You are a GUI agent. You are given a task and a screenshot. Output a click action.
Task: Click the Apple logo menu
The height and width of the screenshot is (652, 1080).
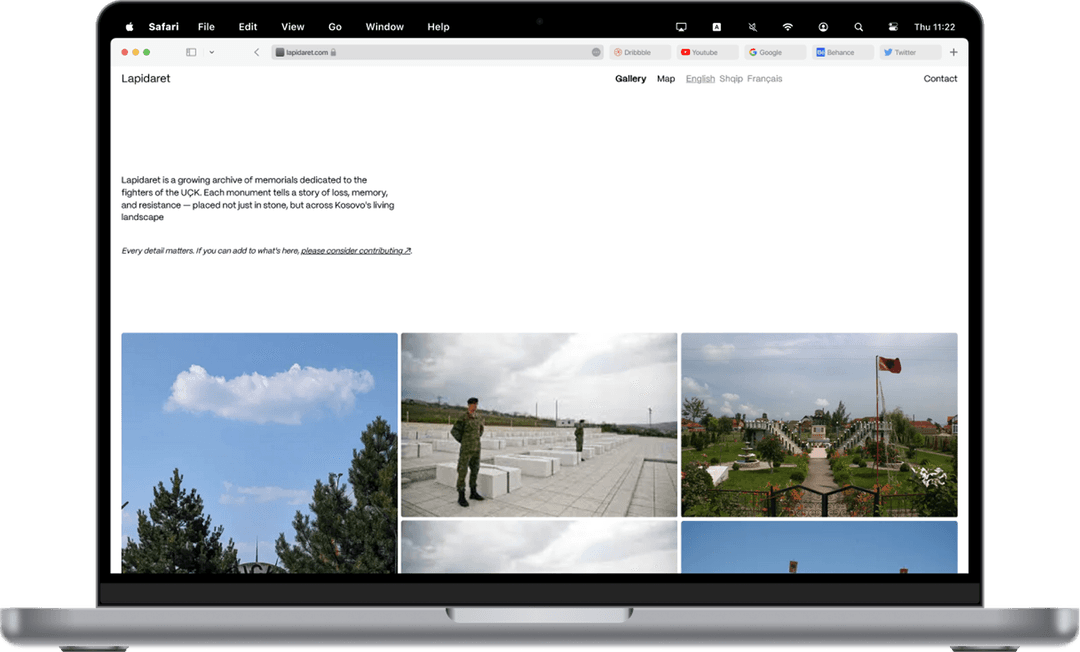click(129, 27)
